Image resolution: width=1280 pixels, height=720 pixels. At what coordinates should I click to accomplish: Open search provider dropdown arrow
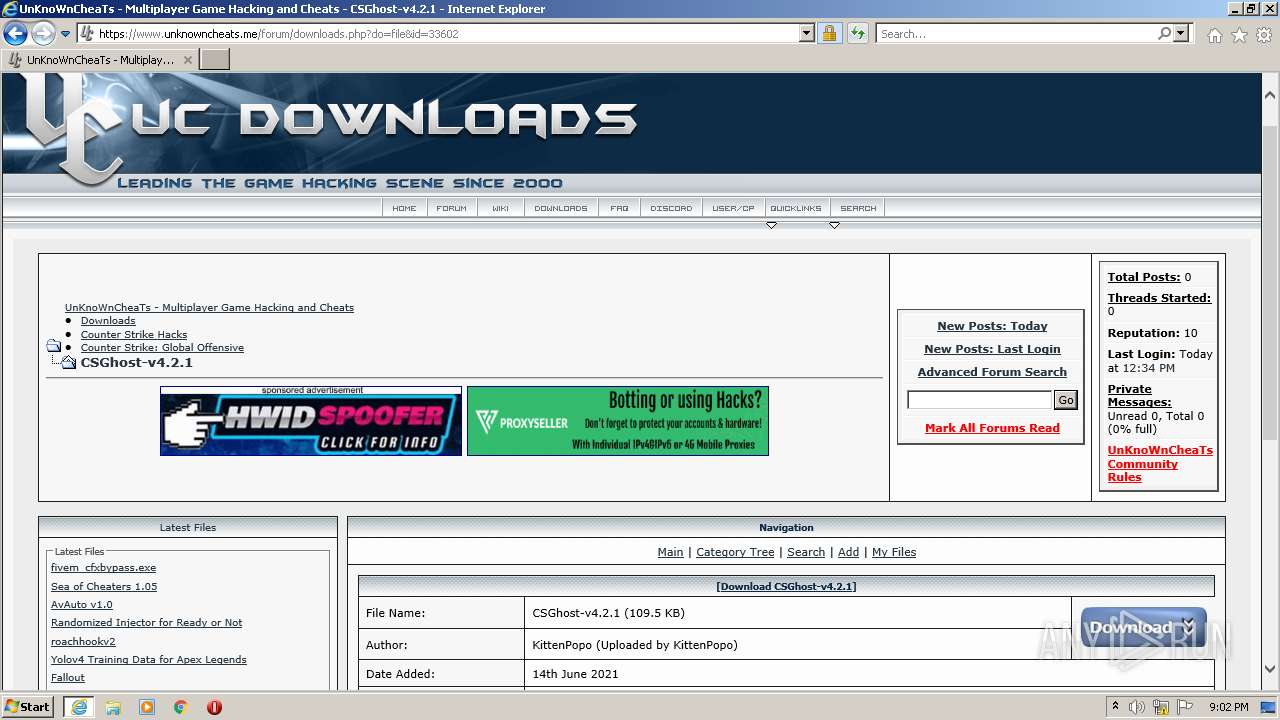click(x=1181, y=34)
